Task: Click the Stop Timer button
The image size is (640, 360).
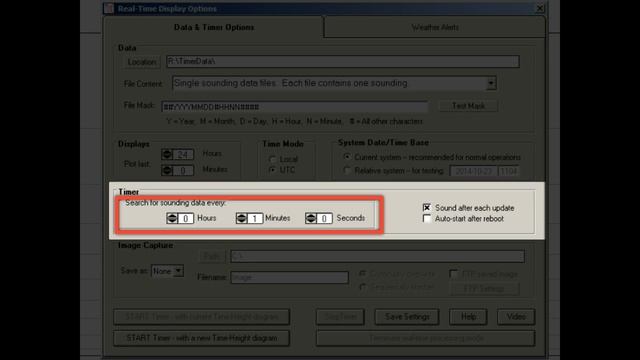Action: (x=340, y=317)
